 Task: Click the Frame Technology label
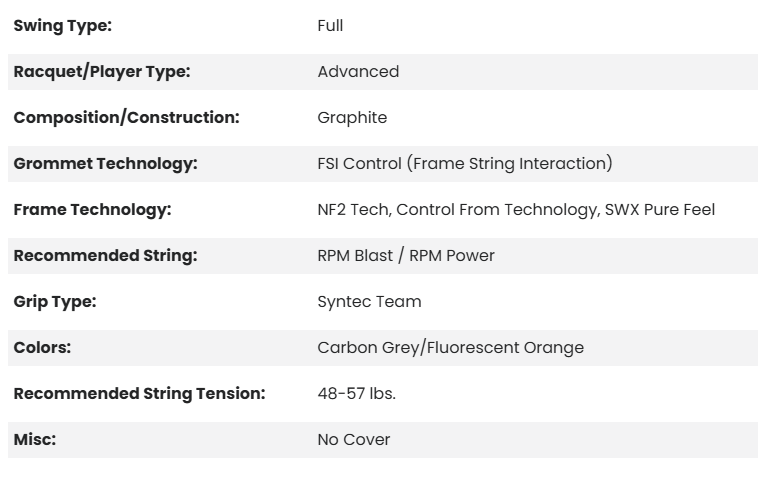[x=92, y=210]
